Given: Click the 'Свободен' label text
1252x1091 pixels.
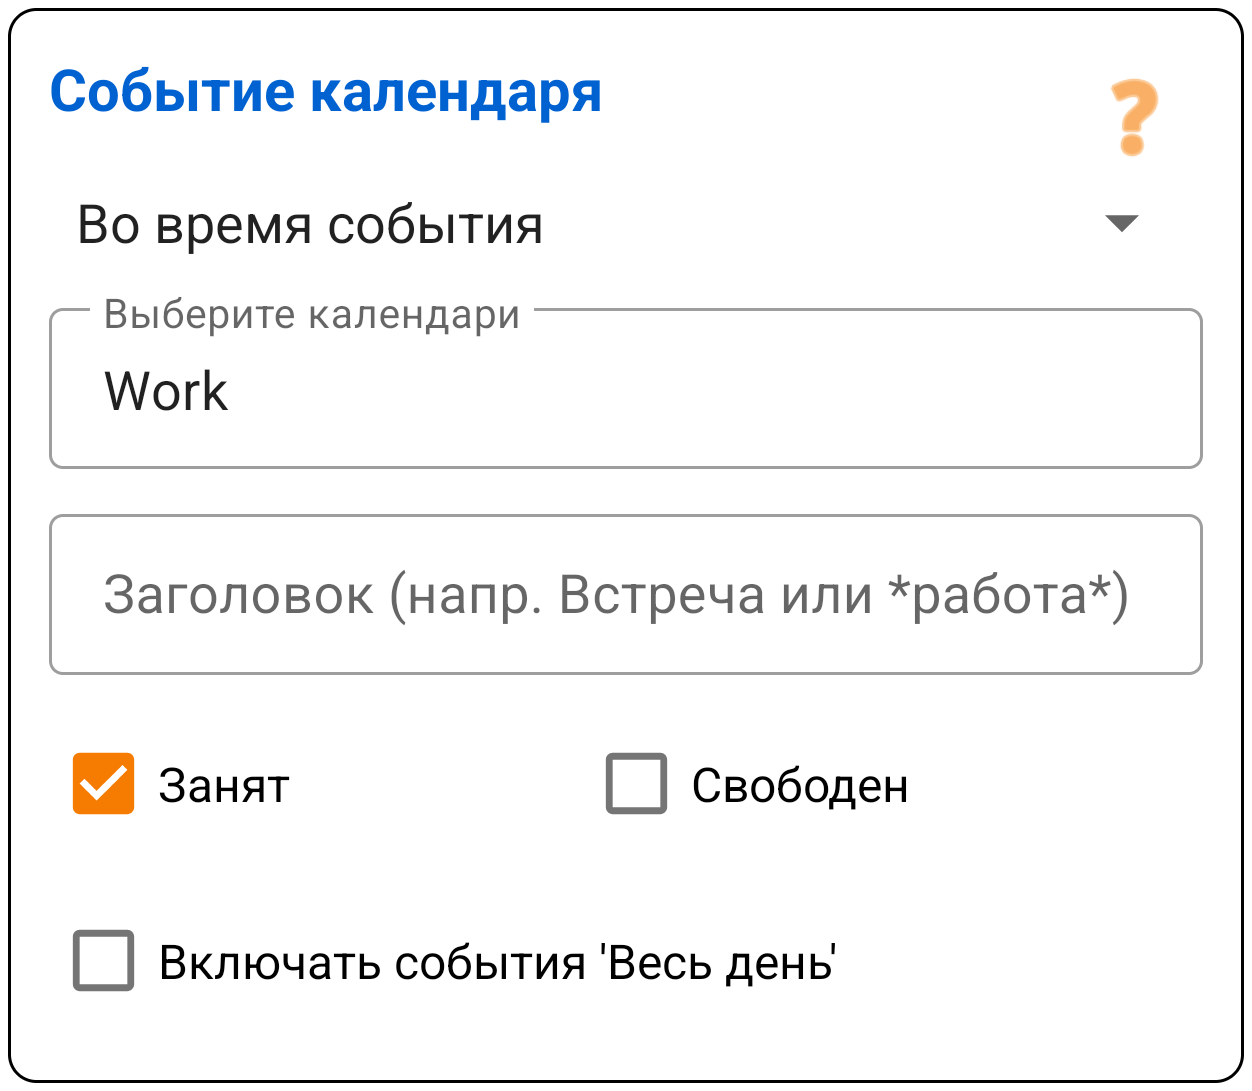Looking at the screenshot, I should point(800,785).
